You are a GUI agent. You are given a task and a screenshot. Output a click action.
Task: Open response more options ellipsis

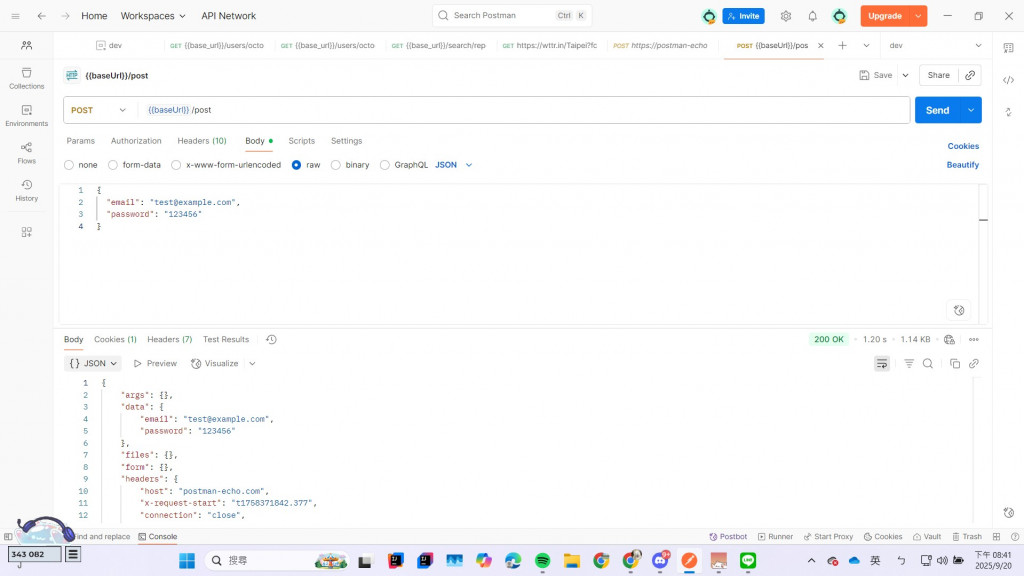[974, 340]
